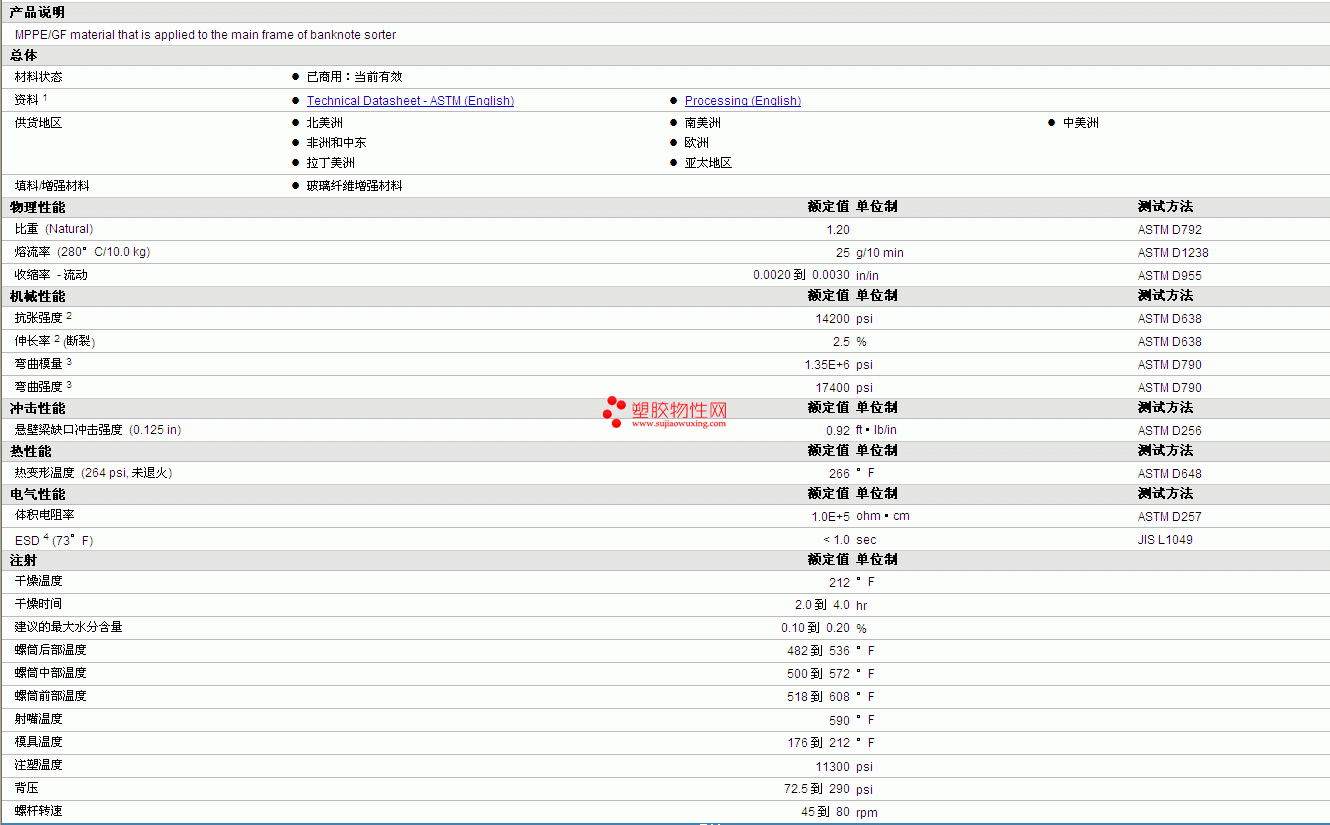This screenshot has width=1330, height=825.
Task: Click the tensile strength value 14200
Action: pyautogui.click(x=833, y=319)
